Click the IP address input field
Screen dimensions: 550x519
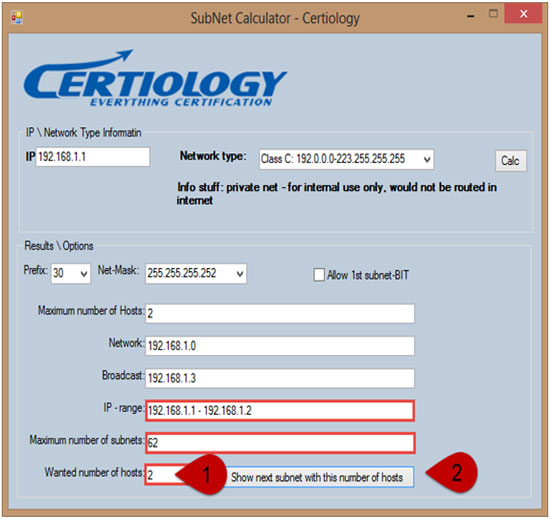pyautogui.click(x=93, y=156)
